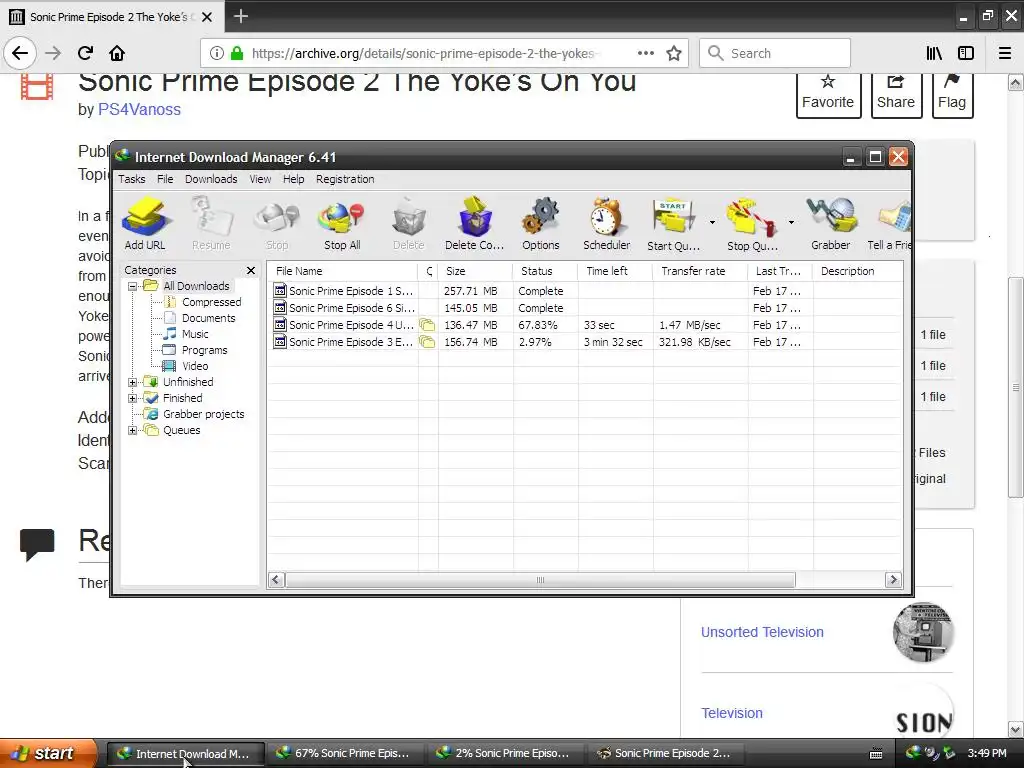Click the download list left scroll arrow

click(276, 580)
